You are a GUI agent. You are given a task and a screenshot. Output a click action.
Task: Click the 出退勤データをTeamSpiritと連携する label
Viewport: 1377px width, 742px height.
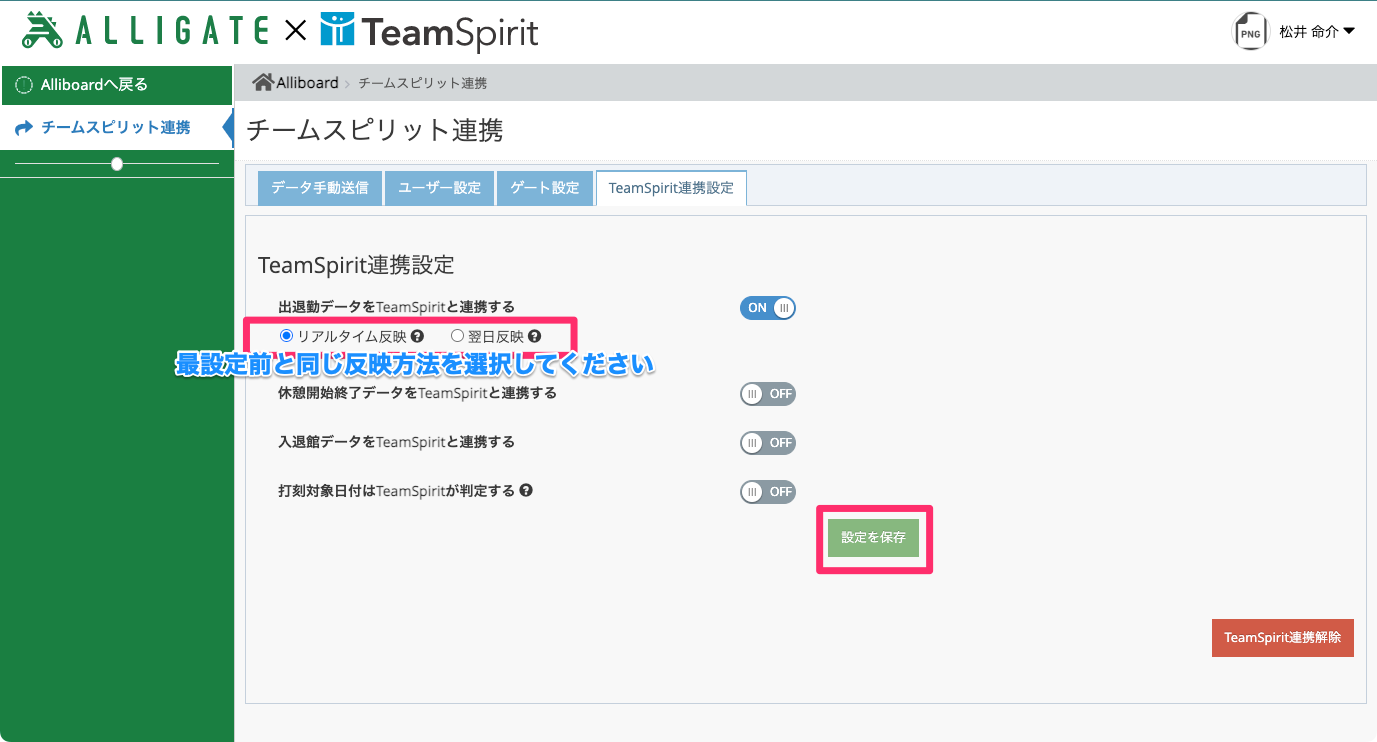pos(396,307)
